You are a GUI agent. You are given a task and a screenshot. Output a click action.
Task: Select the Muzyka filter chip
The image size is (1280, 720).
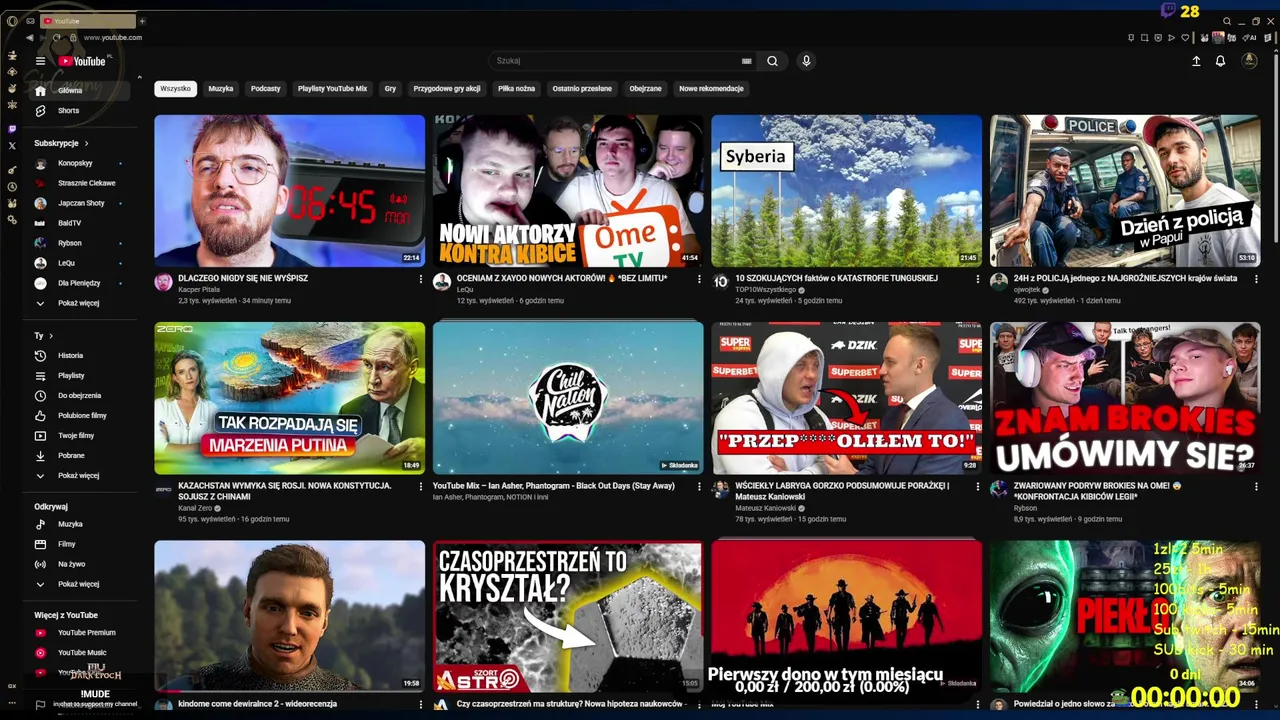(x=221, y=89)
